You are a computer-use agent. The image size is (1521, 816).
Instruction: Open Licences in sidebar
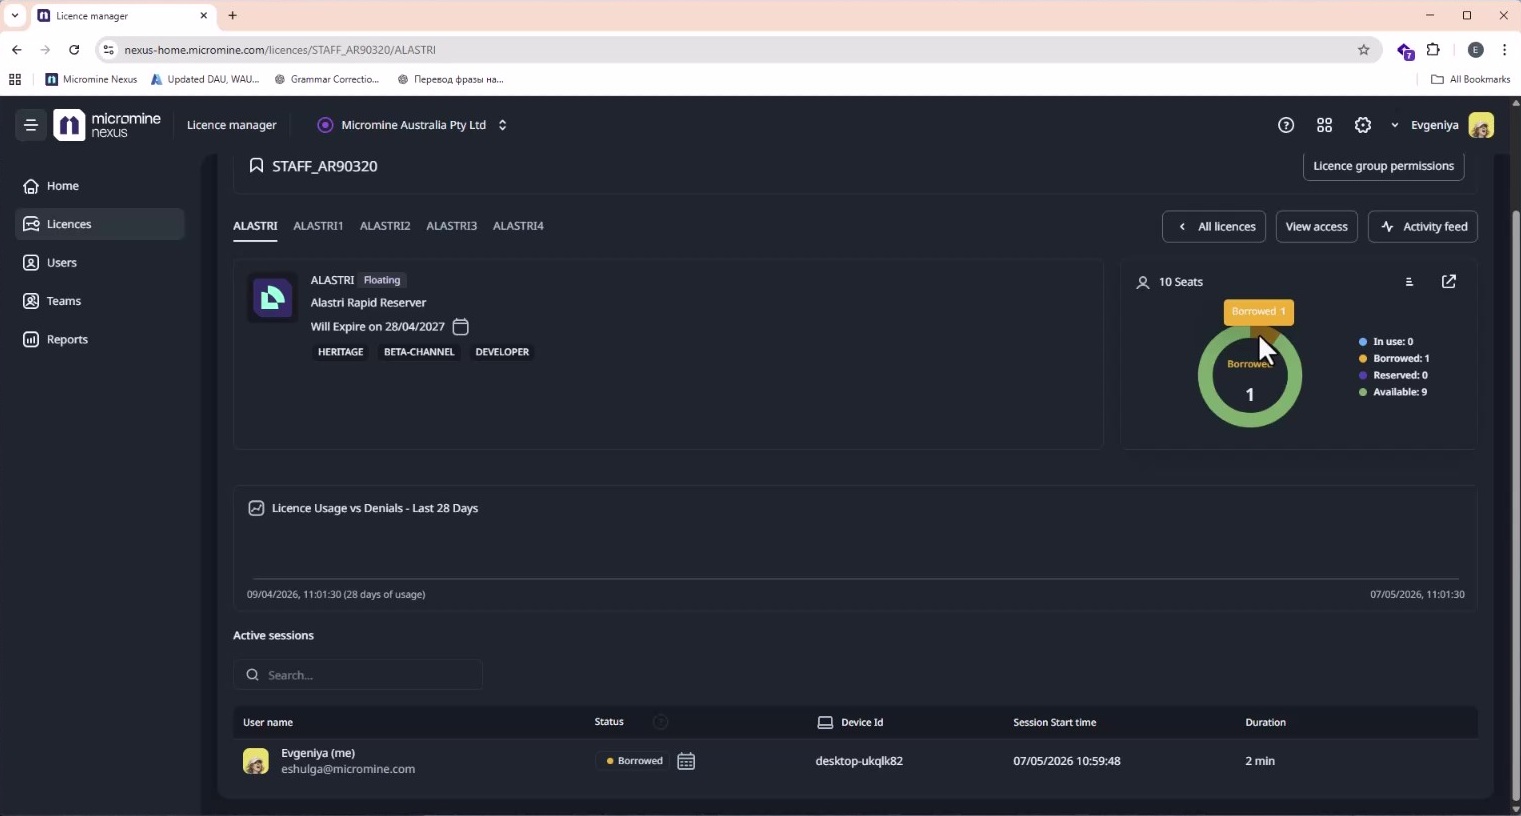point(100,224)
